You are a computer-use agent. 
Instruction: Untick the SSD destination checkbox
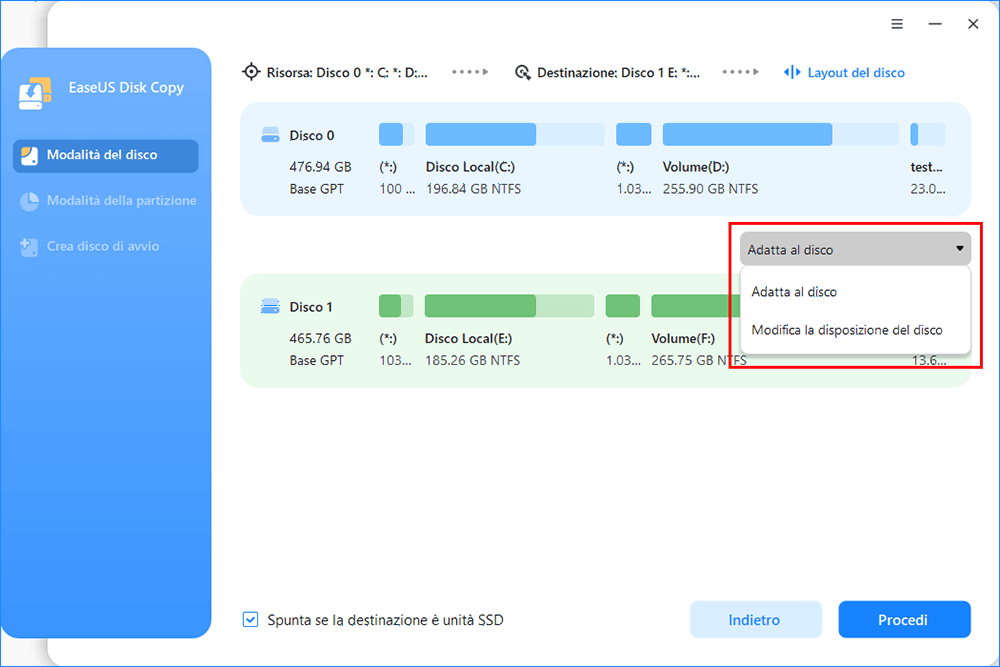(x=251, y=619)
